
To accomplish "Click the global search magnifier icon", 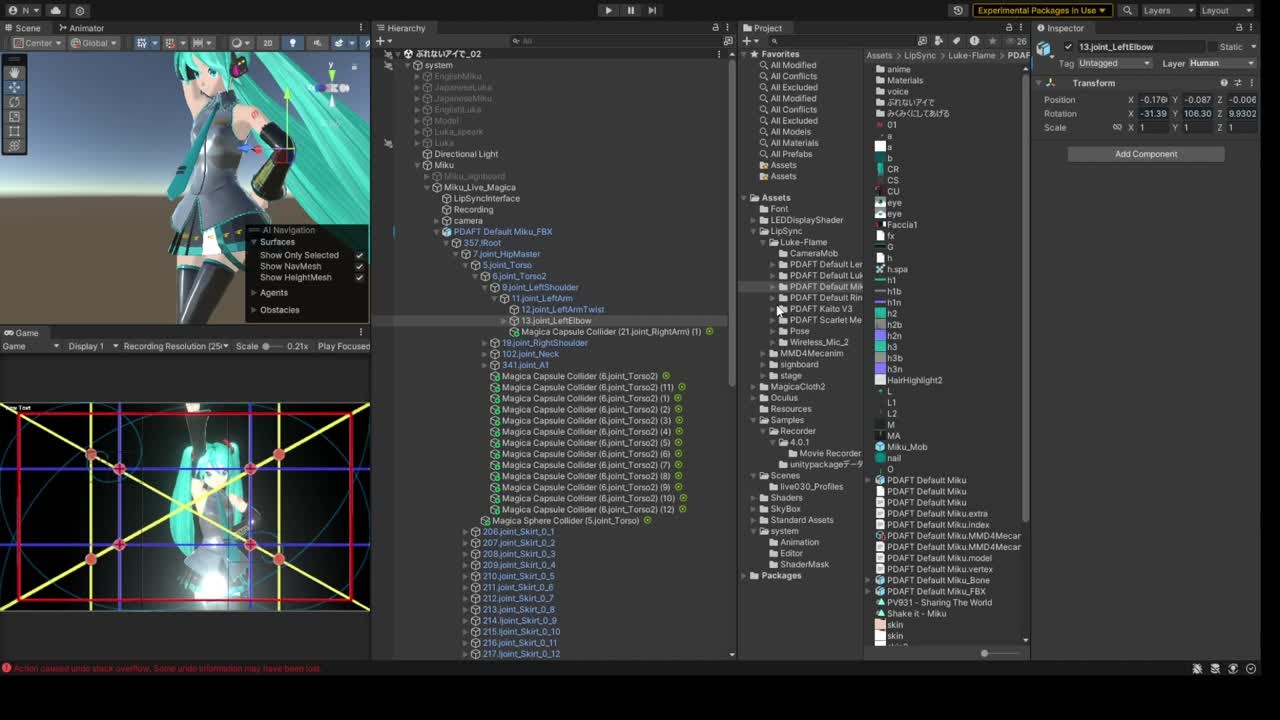I will [x=1127, y=10].
